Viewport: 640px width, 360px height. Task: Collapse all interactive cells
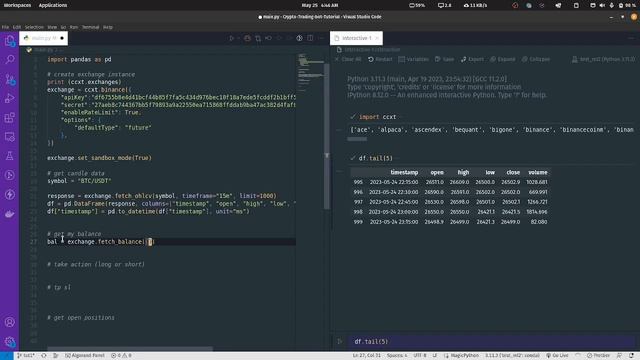point(536,59)
